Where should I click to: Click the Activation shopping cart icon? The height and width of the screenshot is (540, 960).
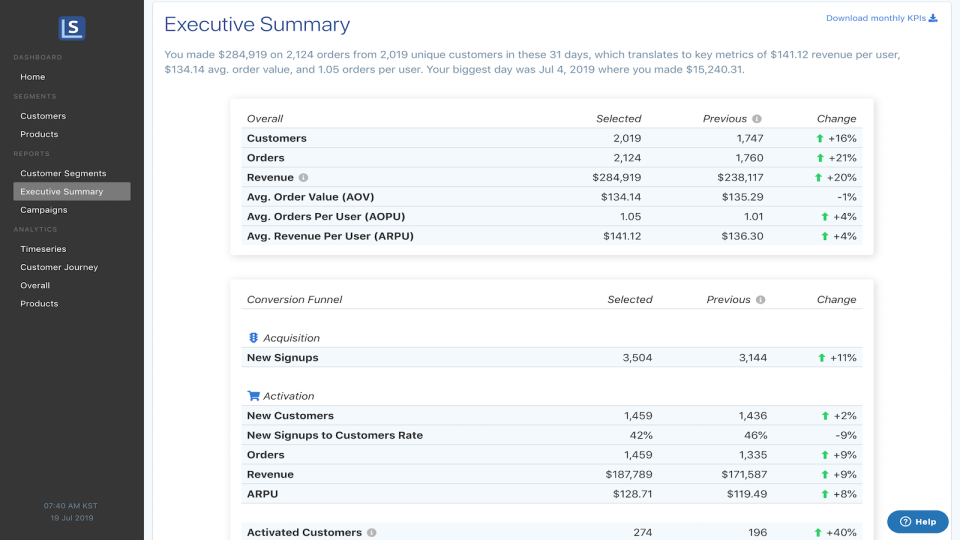pos(253,396)
